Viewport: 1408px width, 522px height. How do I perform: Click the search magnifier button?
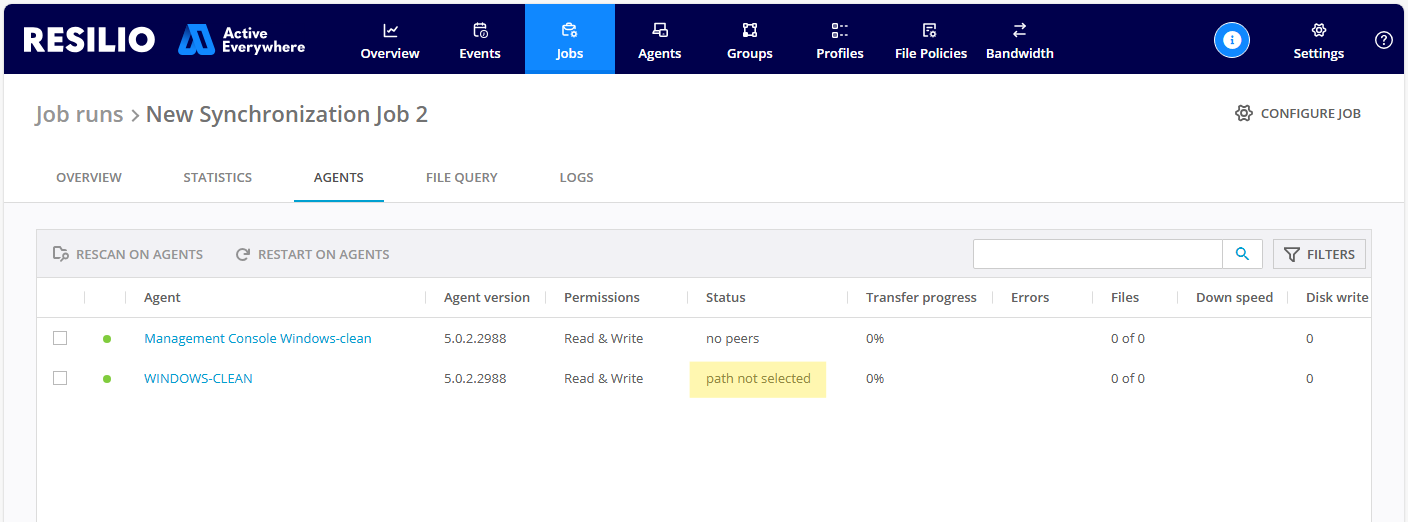click(x=1242, y=254)
